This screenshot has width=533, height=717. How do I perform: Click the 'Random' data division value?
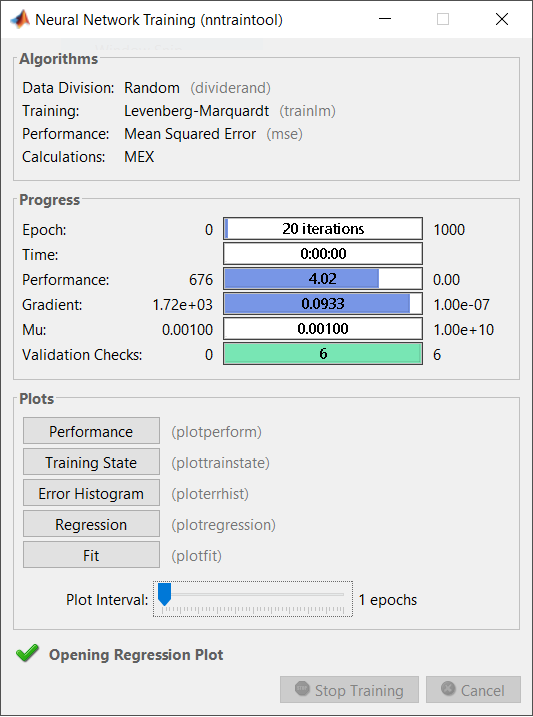click(152, 88)
